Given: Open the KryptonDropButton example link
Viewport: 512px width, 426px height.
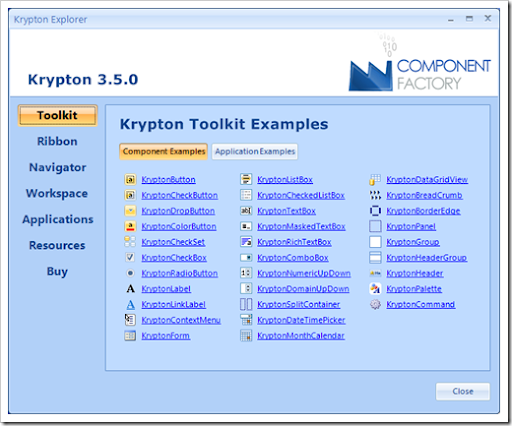Looking at the screenshot, I should pos(178,211).
